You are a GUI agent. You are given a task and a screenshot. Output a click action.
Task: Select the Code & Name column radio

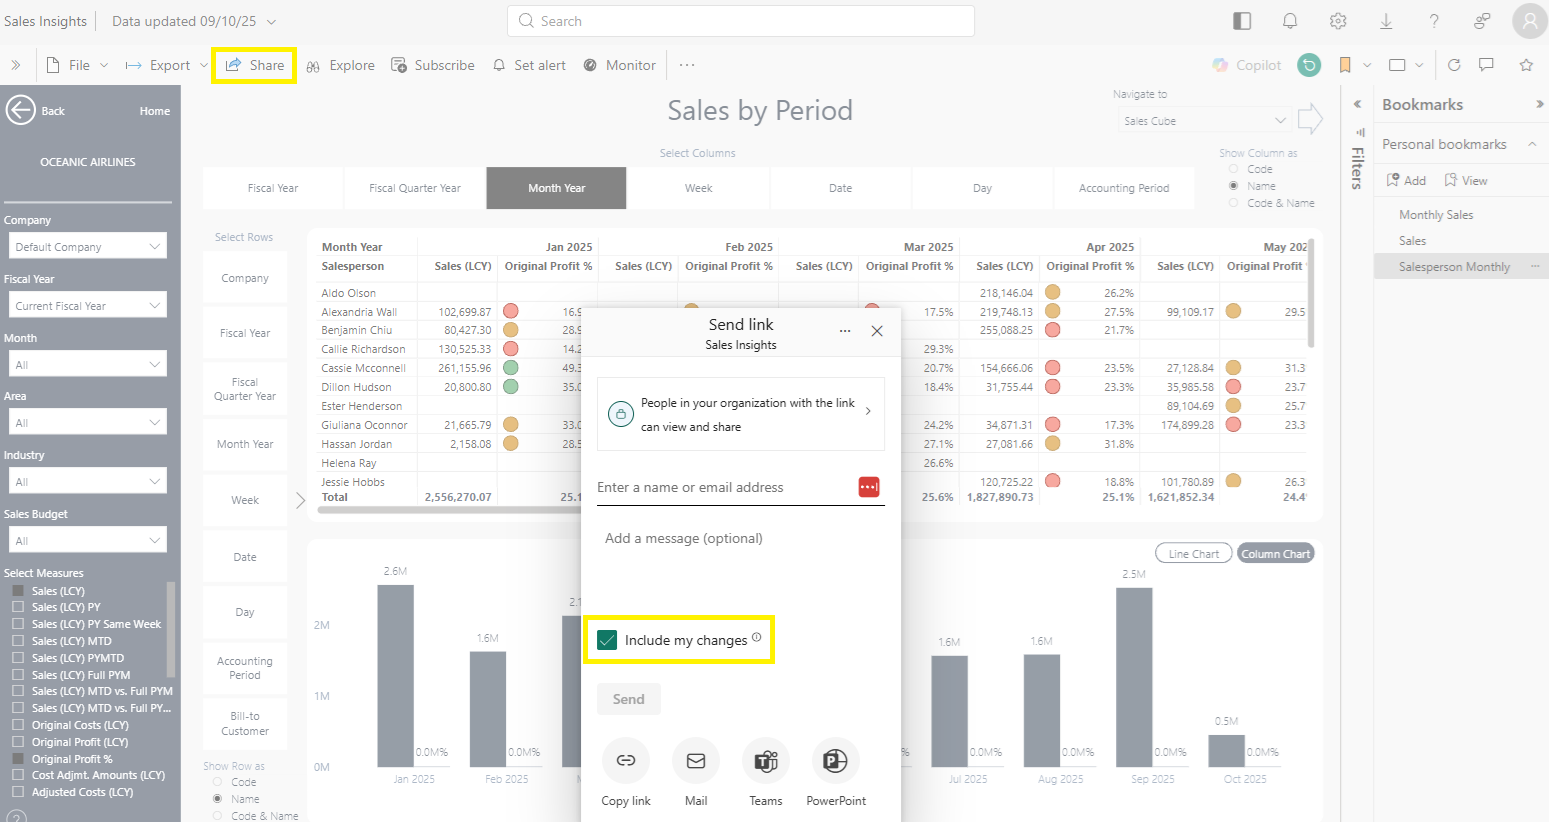(1233, 203)
